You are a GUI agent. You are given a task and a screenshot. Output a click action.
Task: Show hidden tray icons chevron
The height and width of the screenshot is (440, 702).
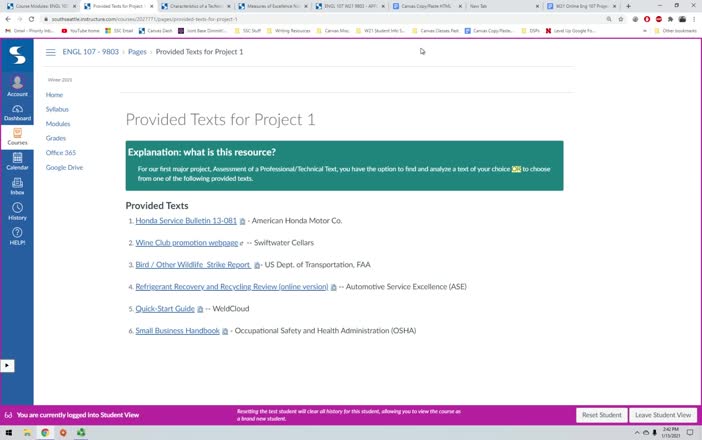637,433
